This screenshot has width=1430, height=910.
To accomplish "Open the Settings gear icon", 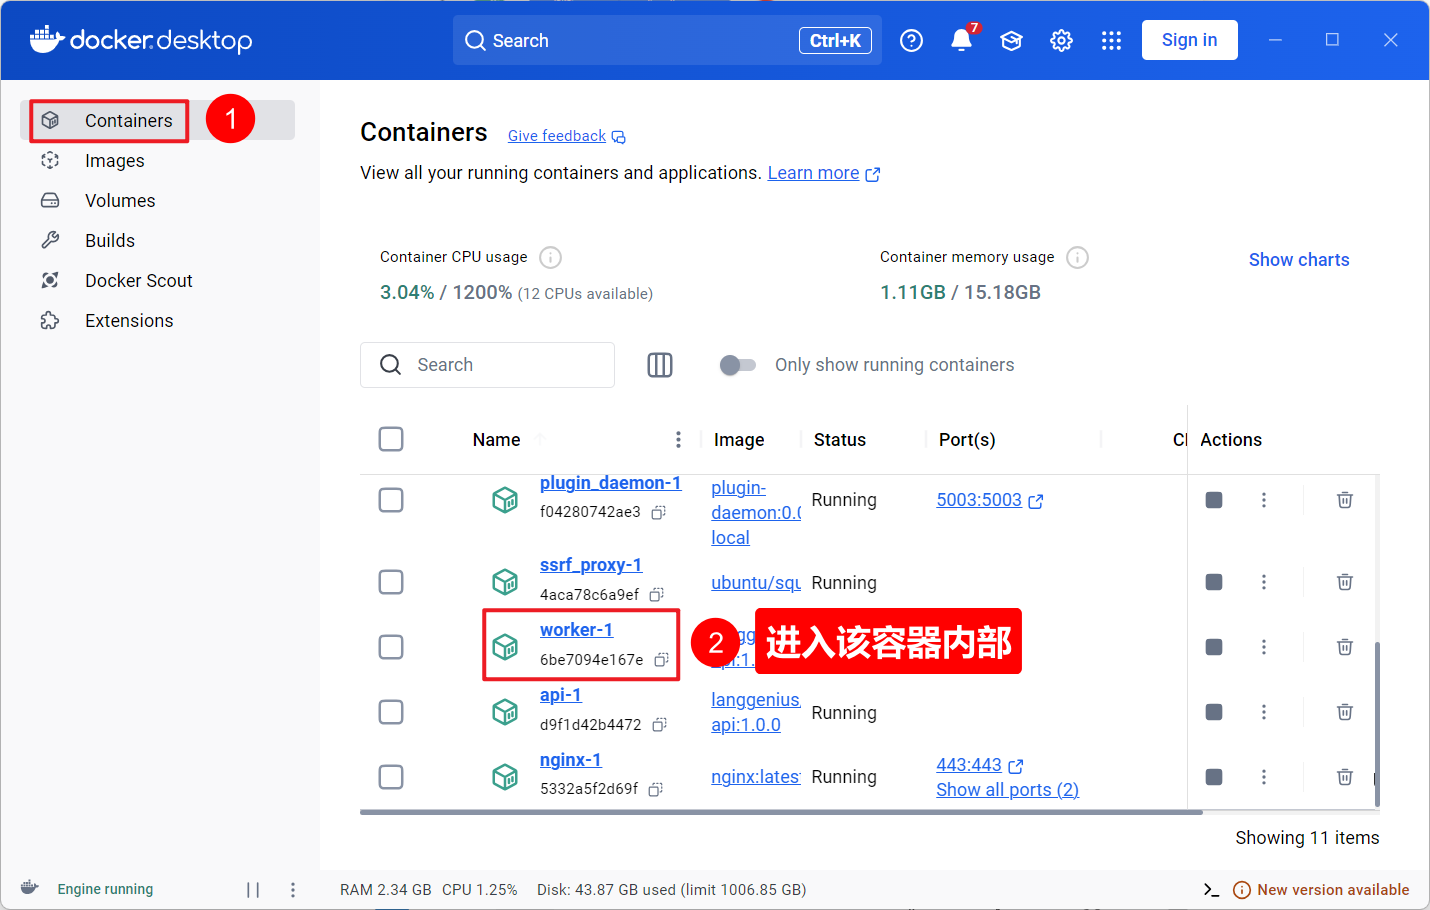I will [x=1061, y=40].
